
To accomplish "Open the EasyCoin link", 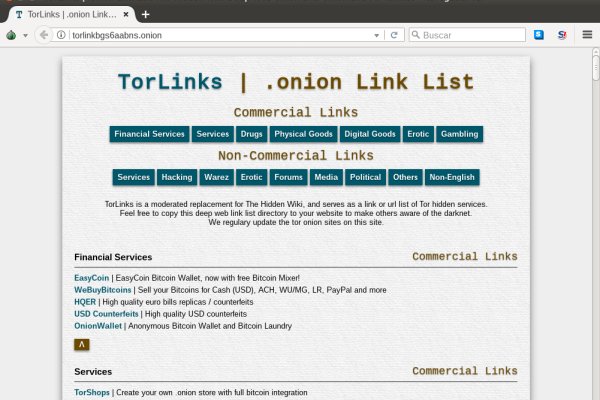I will coord(91,277).
